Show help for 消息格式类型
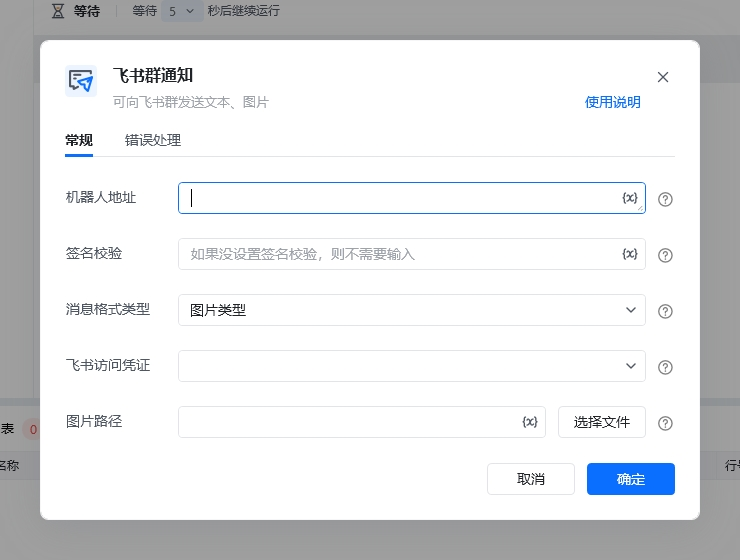The width and height of the screenshot is (740, 560). 665,311
